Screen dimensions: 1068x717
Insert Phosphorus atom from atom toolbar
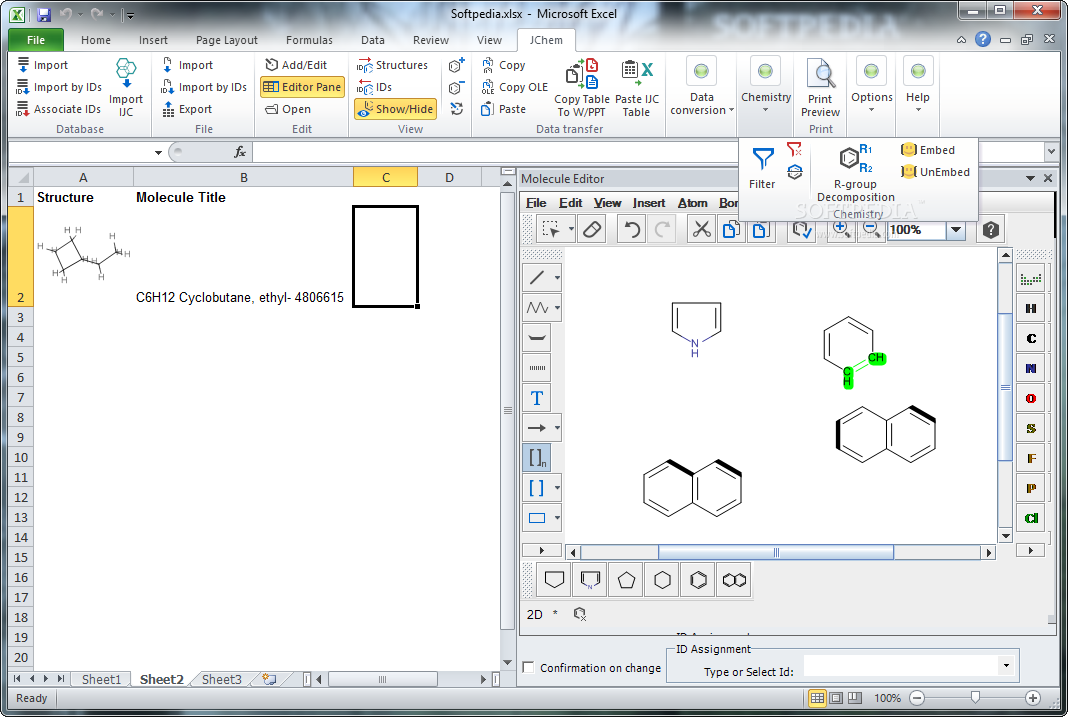coord(1031,488)
